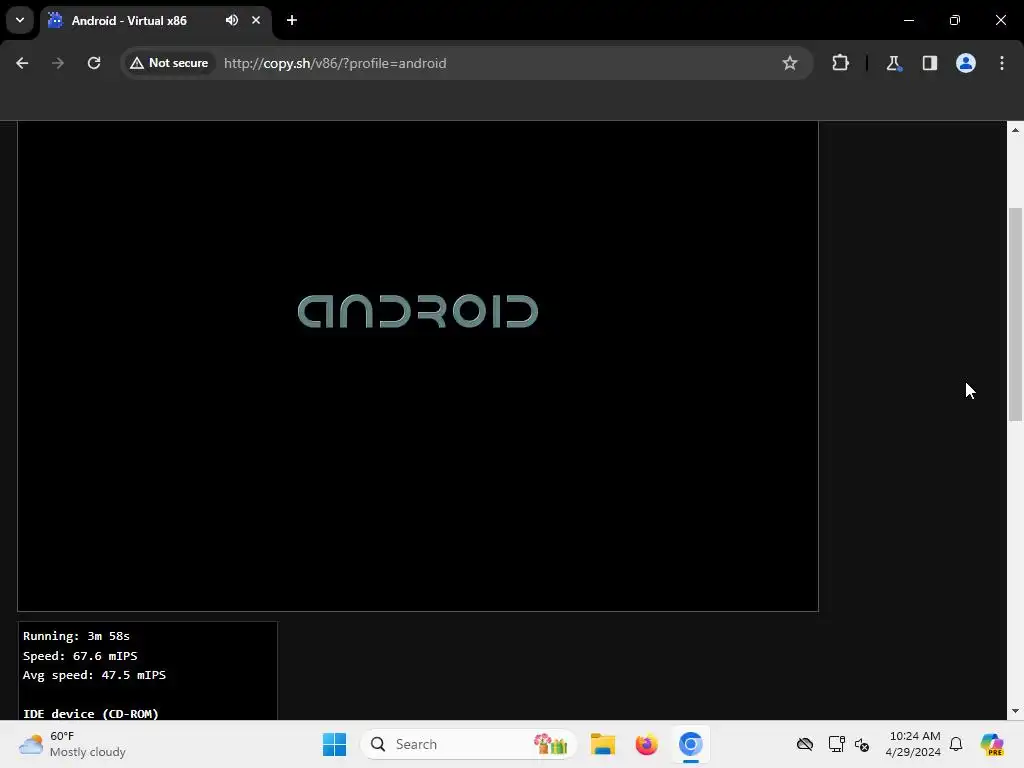Open network display tray icon

836,744
